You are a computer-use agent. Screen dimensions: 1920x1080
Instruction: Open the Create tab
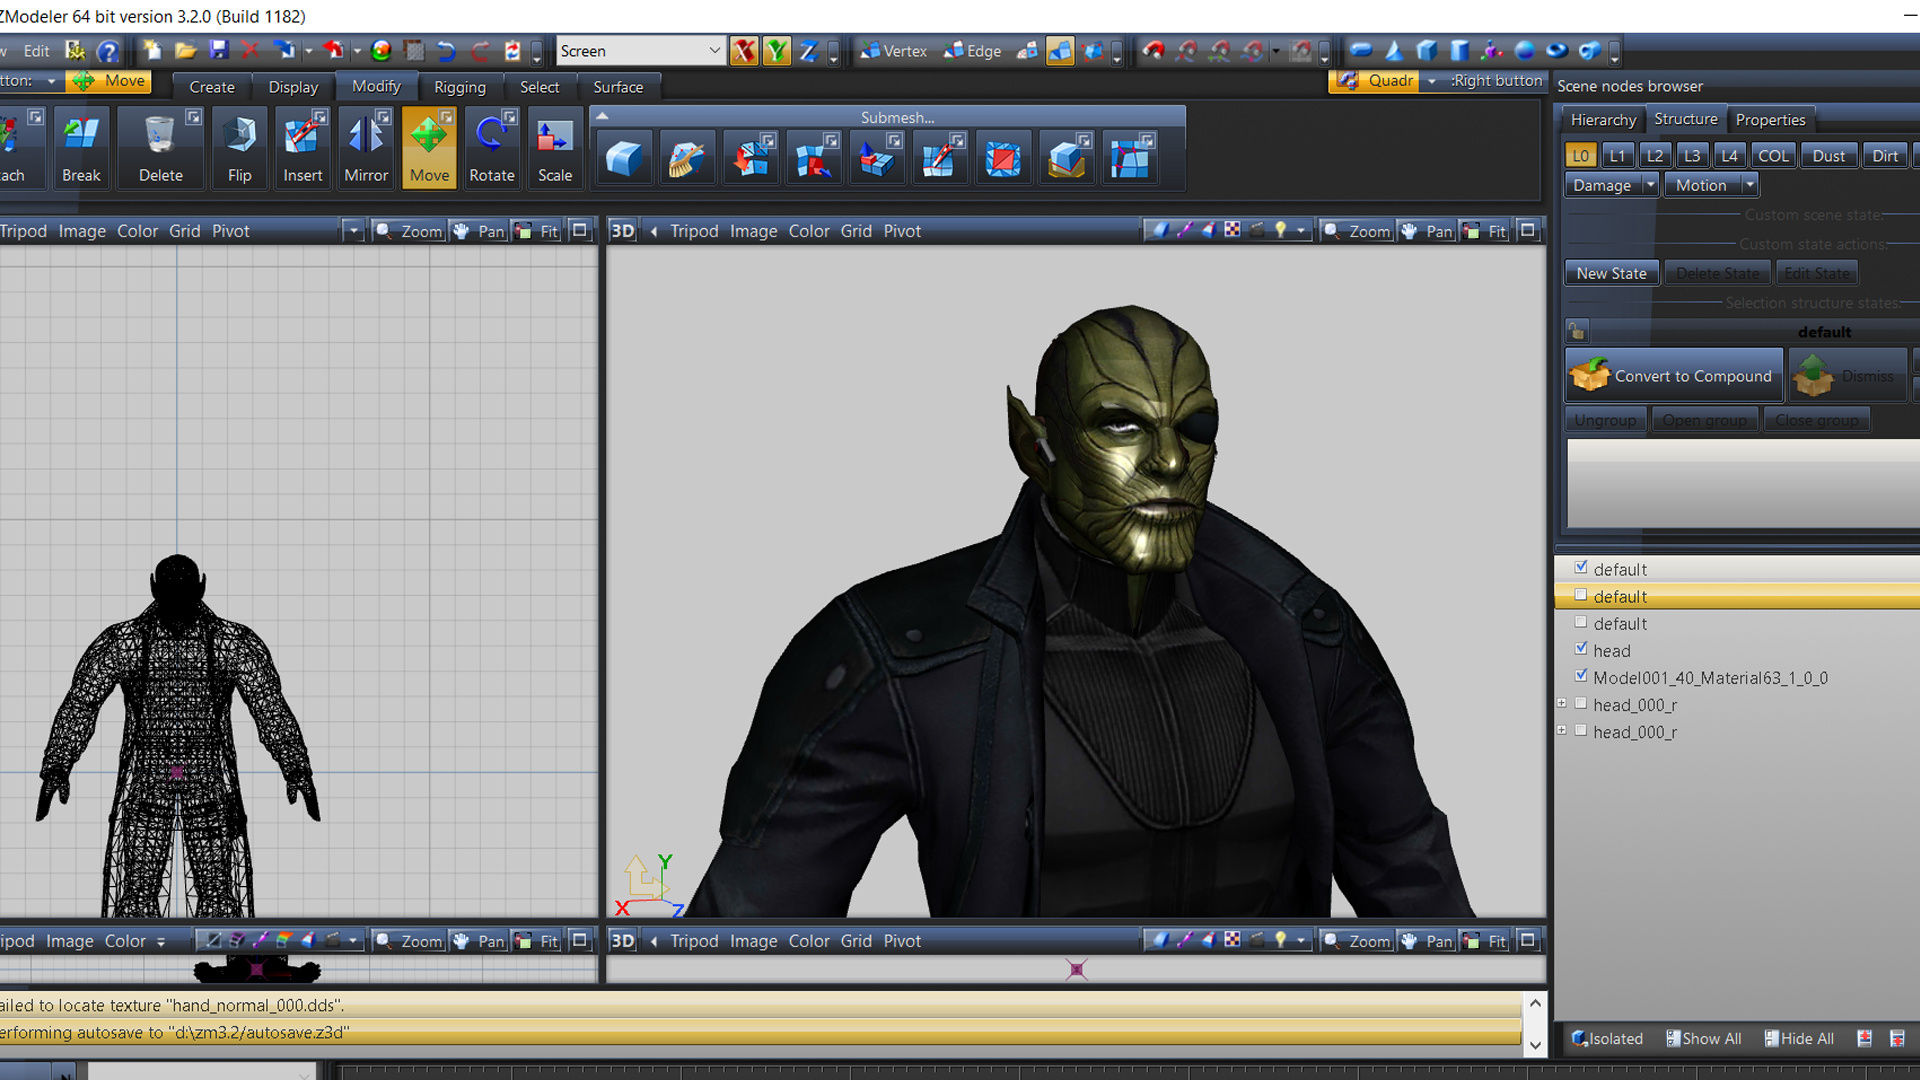pyautogui.click(x=212, y=87)
